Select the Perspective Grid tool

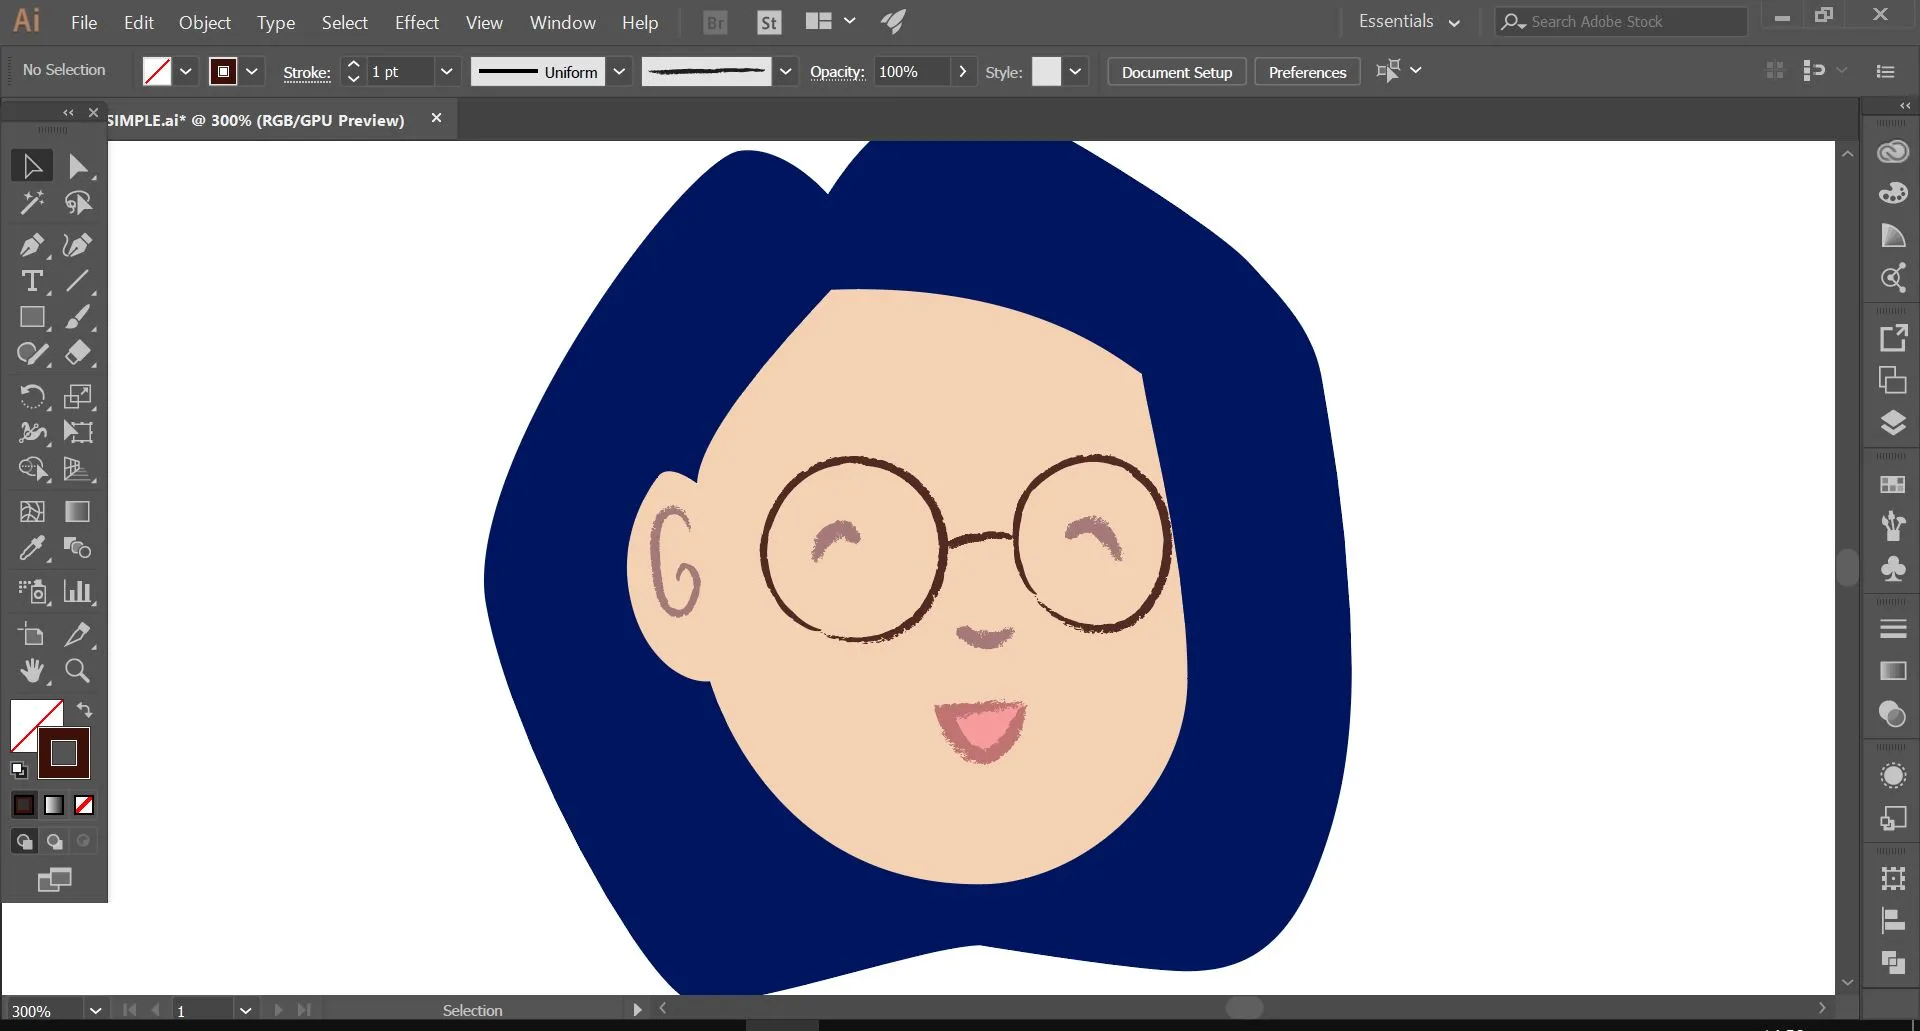[78, 469]
